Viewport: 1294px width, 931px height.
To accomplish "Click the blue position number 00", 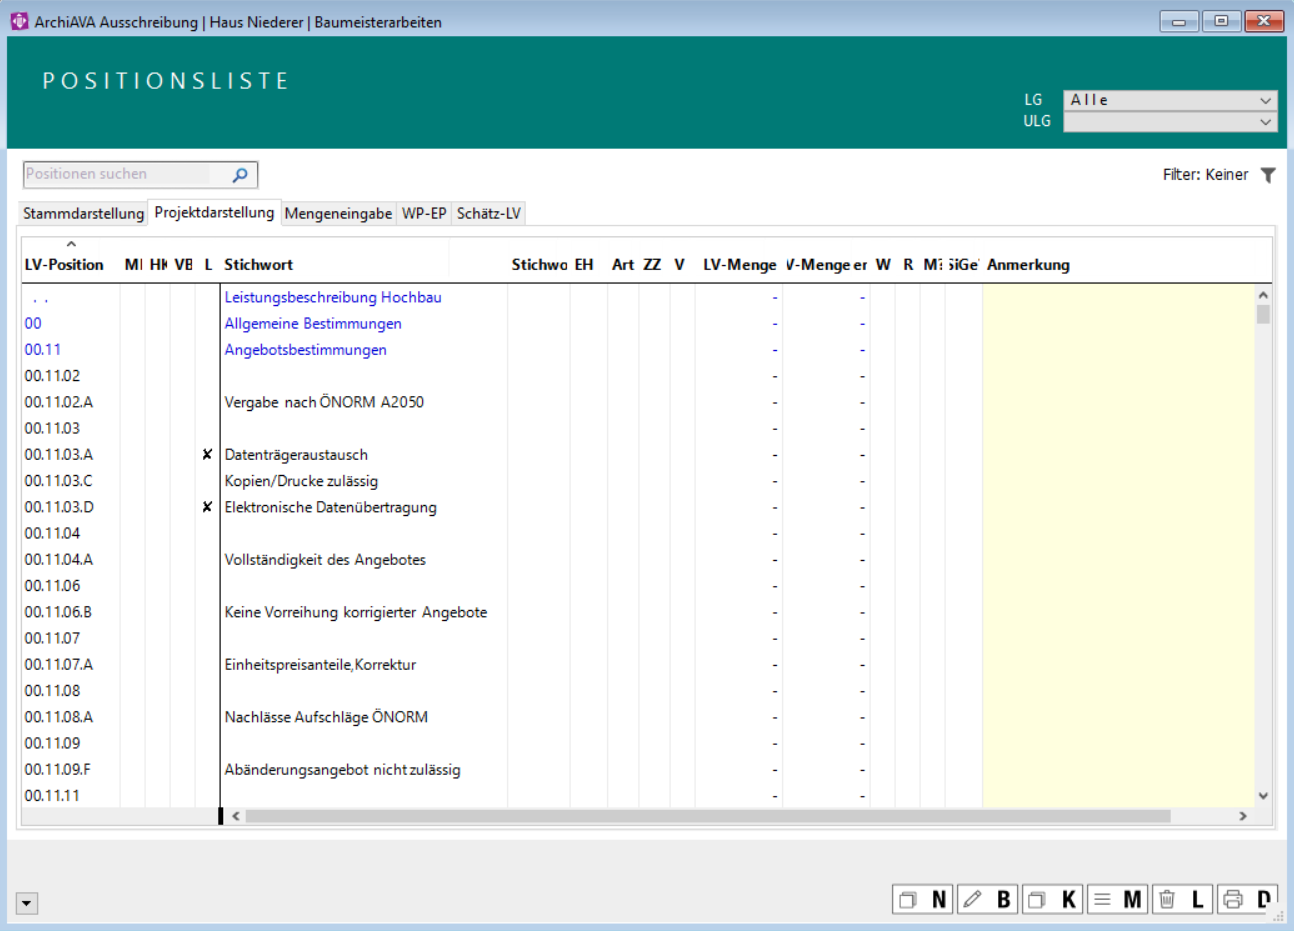I will point(33,323).
